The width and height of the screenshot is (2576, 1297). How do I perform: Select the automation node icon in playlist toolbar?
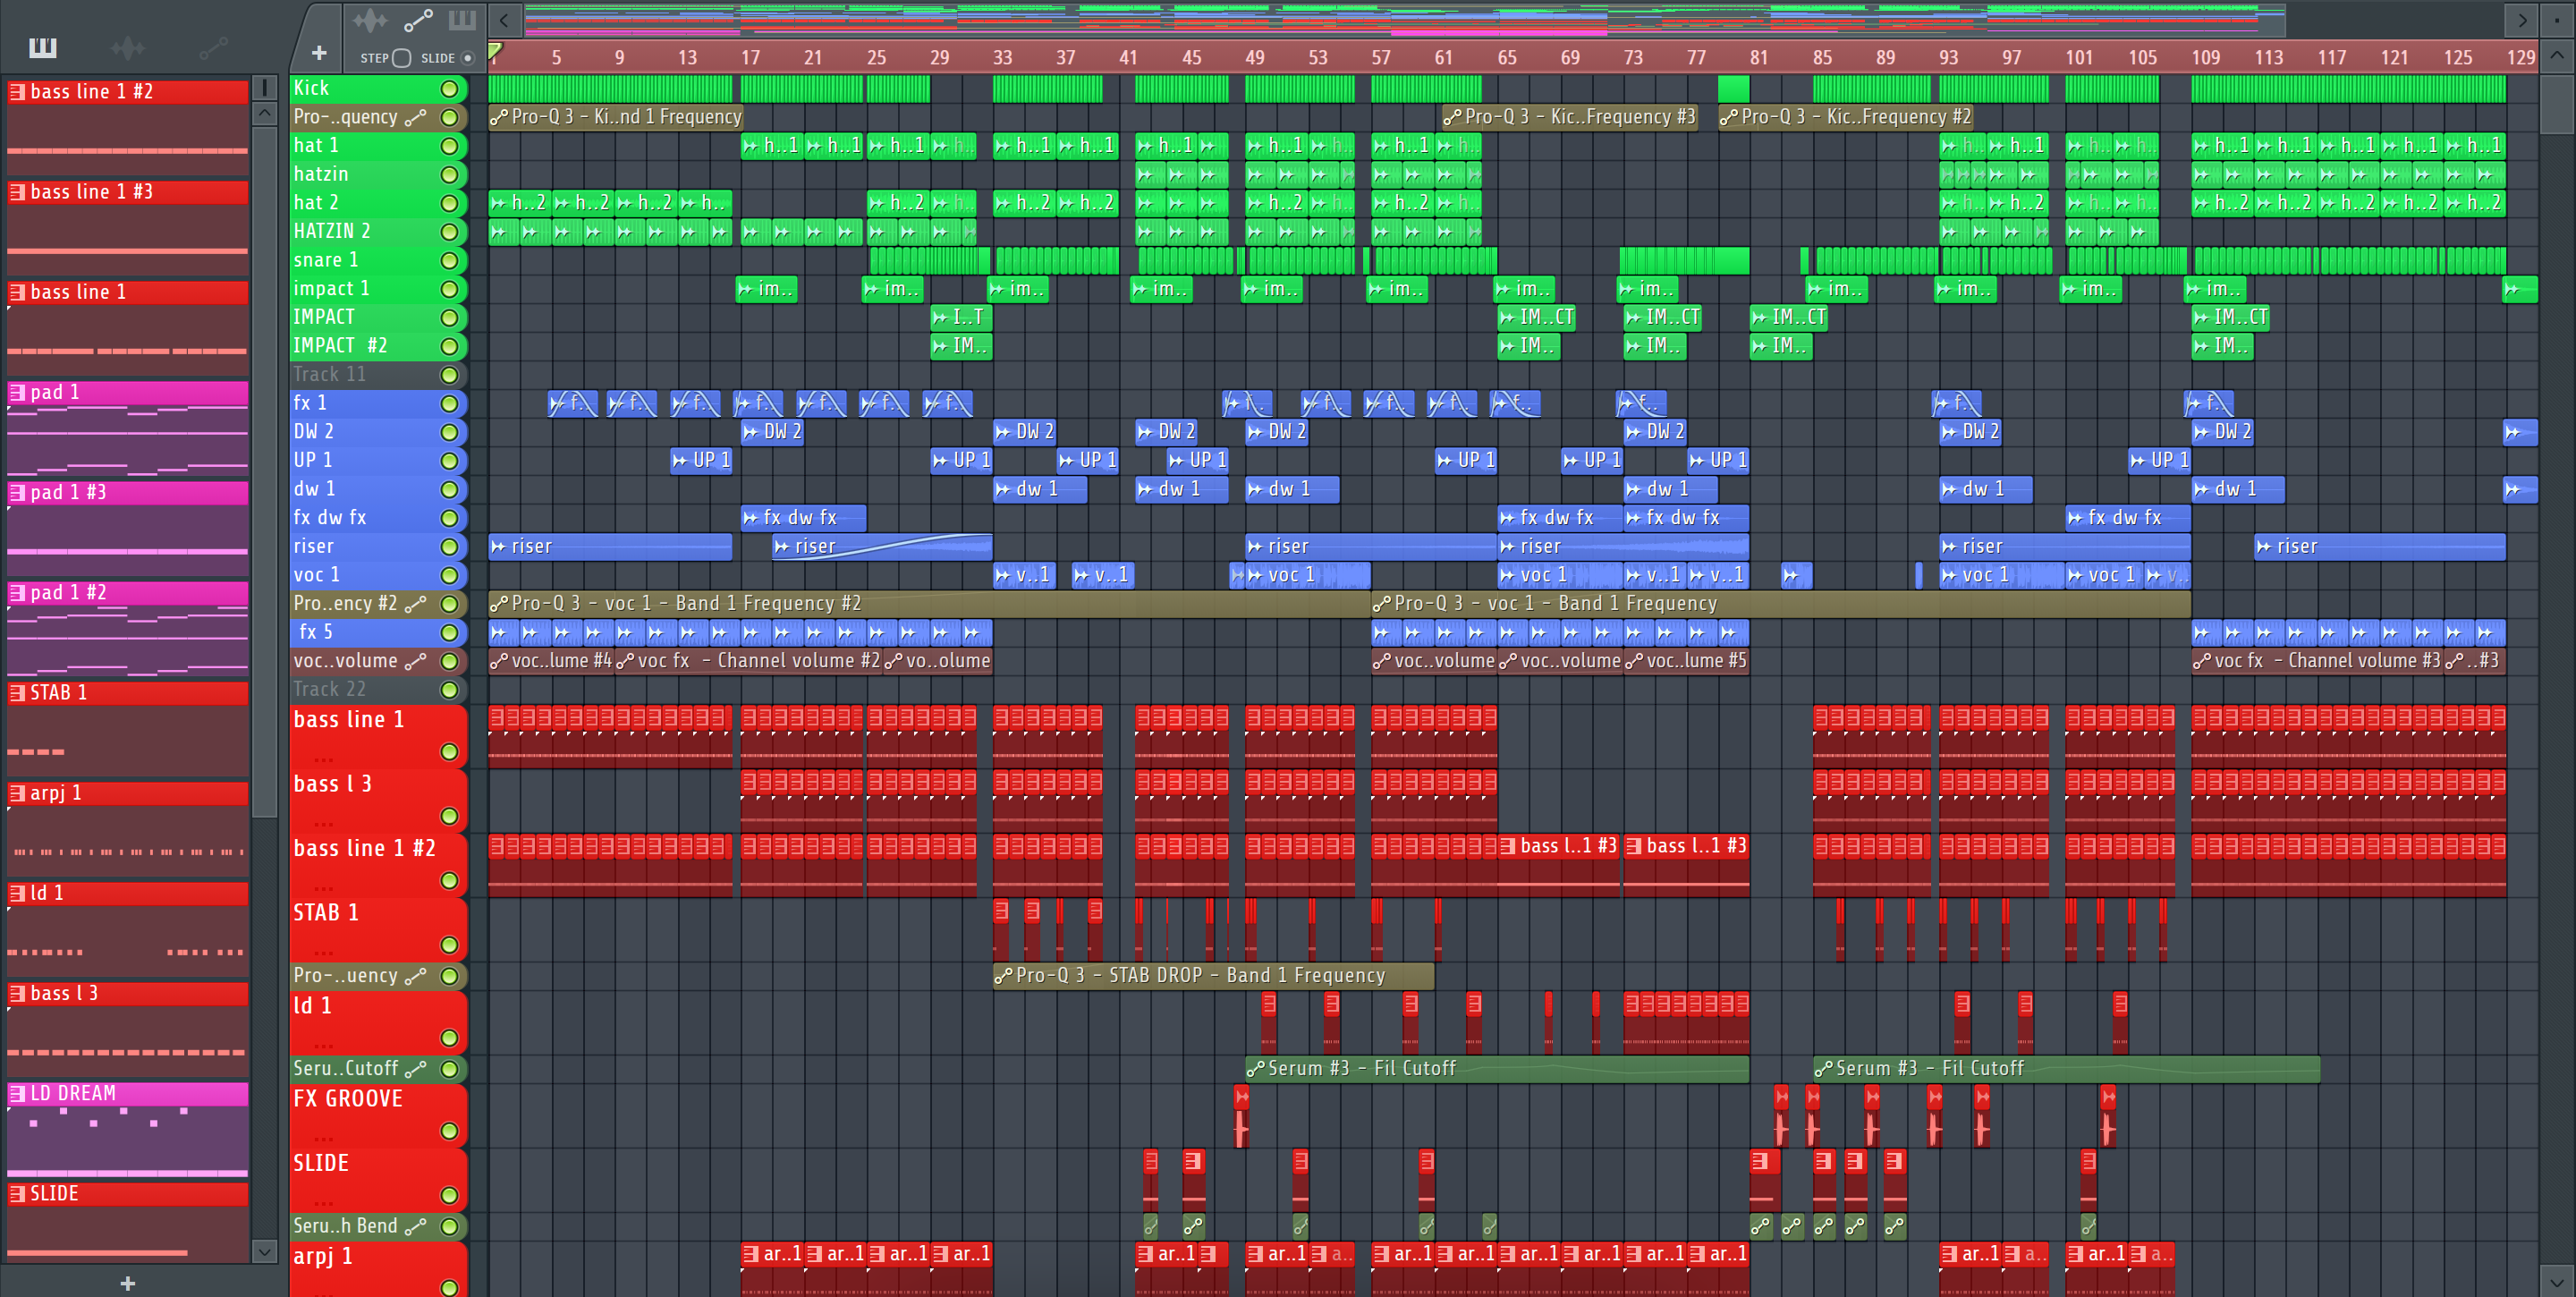[418, 20]
